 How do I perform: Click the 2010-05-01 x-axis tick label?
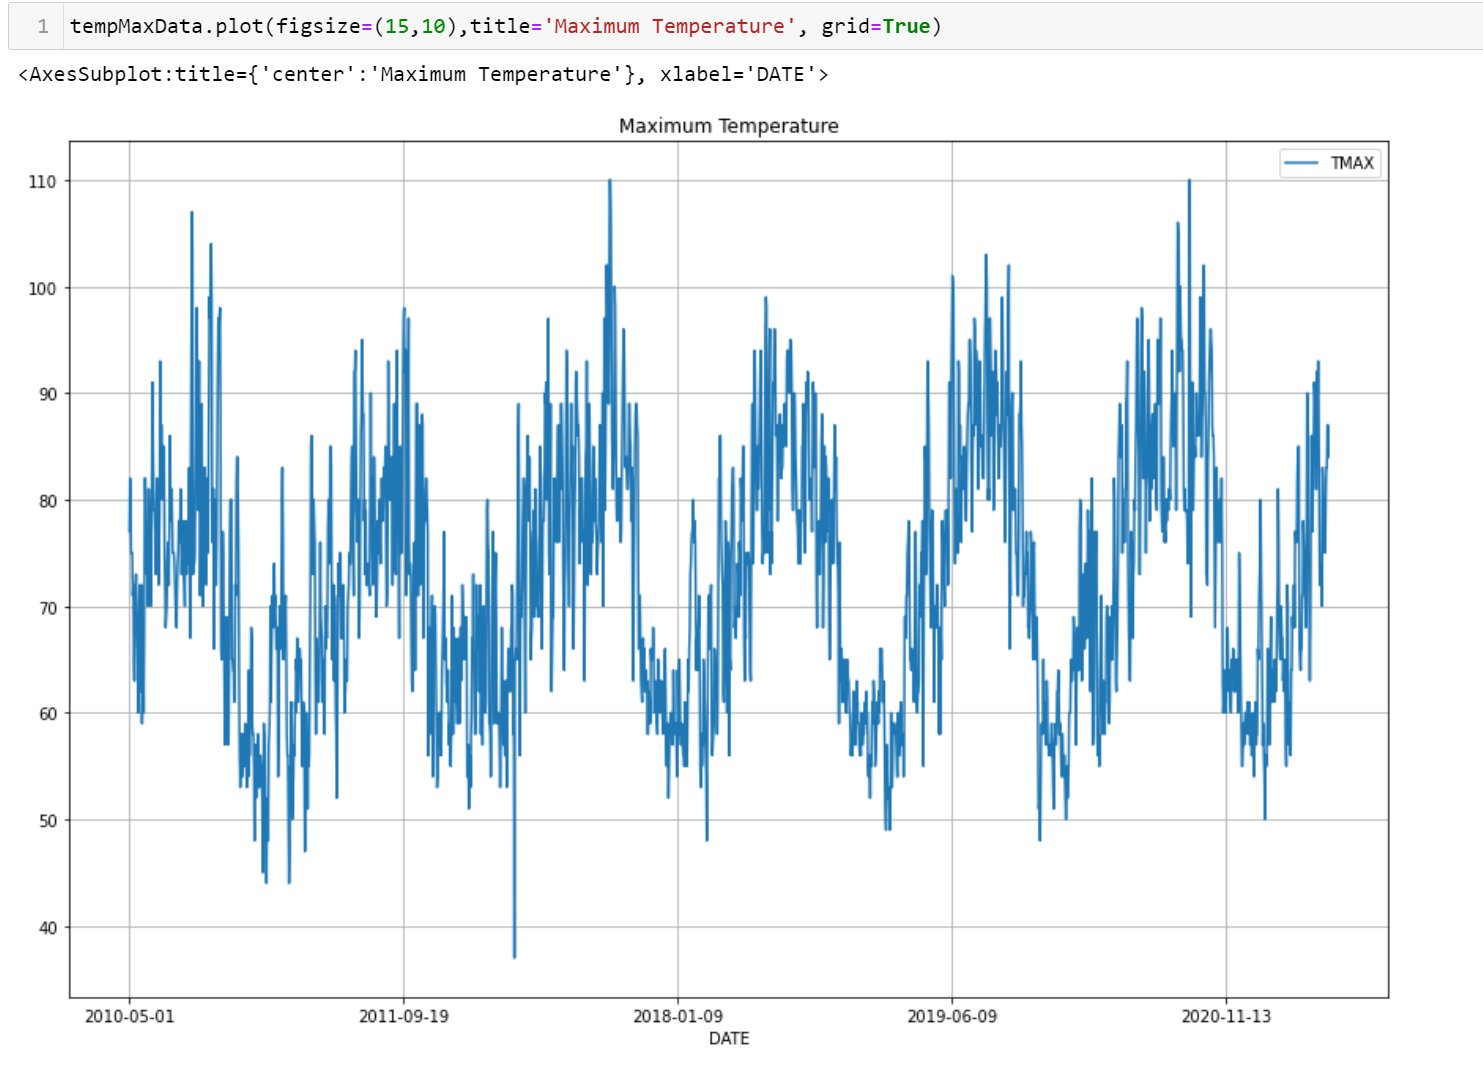pyautogui.click(x=129, y=1017)
